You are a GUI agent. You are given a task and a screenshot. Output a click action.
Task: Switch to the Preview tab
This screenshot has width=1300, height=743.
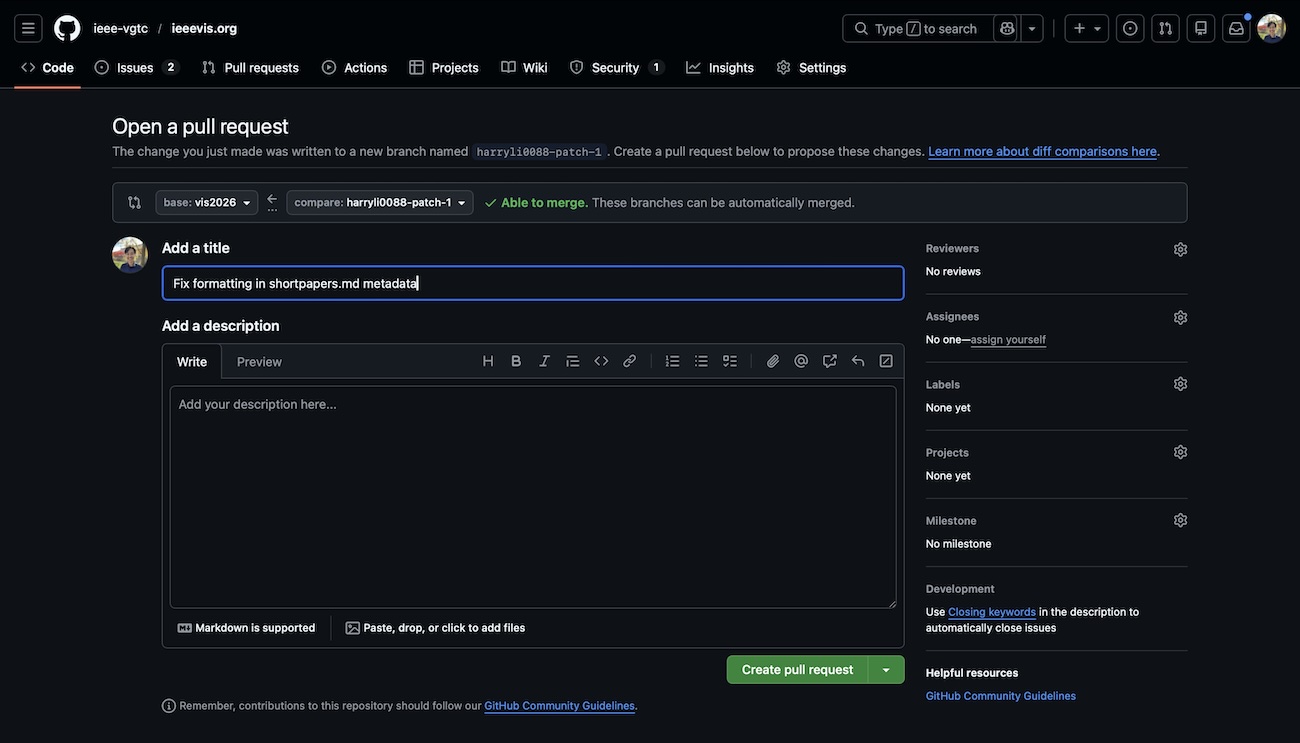click(259, 362)
